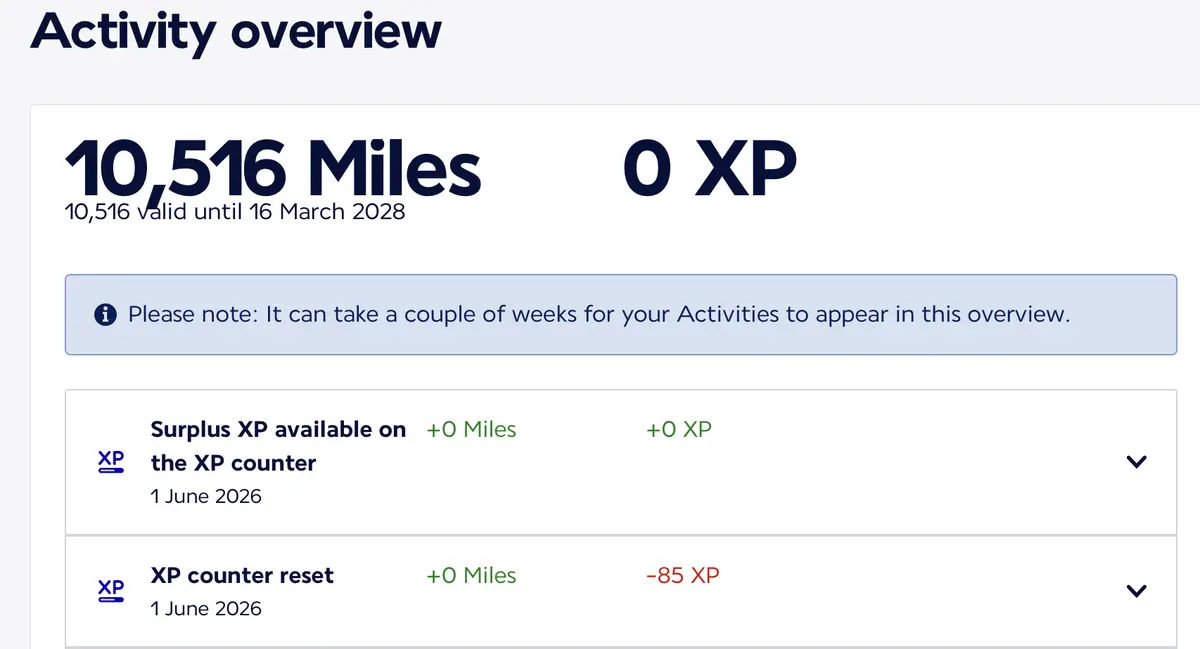Select the 0 XP balance figure
The height and width of the screenshot is (649, 1200).
[709, 168]
